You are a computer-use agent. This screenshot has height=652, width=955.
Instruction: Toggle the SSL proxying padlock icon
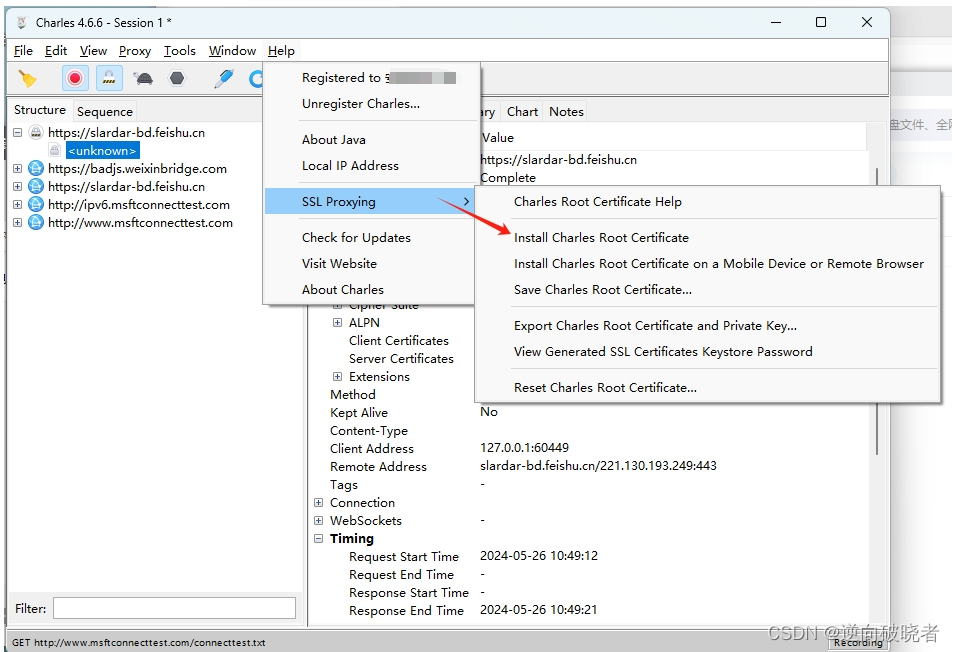pos(109,79)
